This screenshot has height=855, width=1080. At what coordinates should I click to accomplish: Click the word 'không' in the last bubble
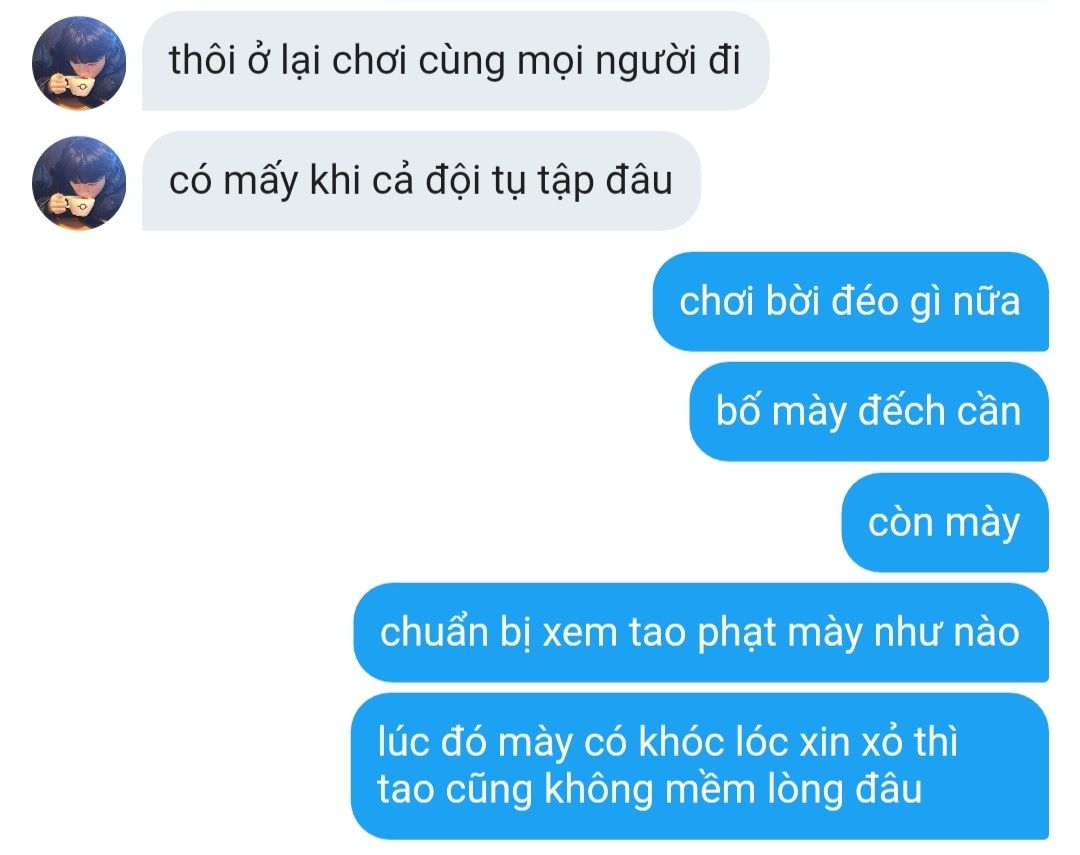click(599, 789)
